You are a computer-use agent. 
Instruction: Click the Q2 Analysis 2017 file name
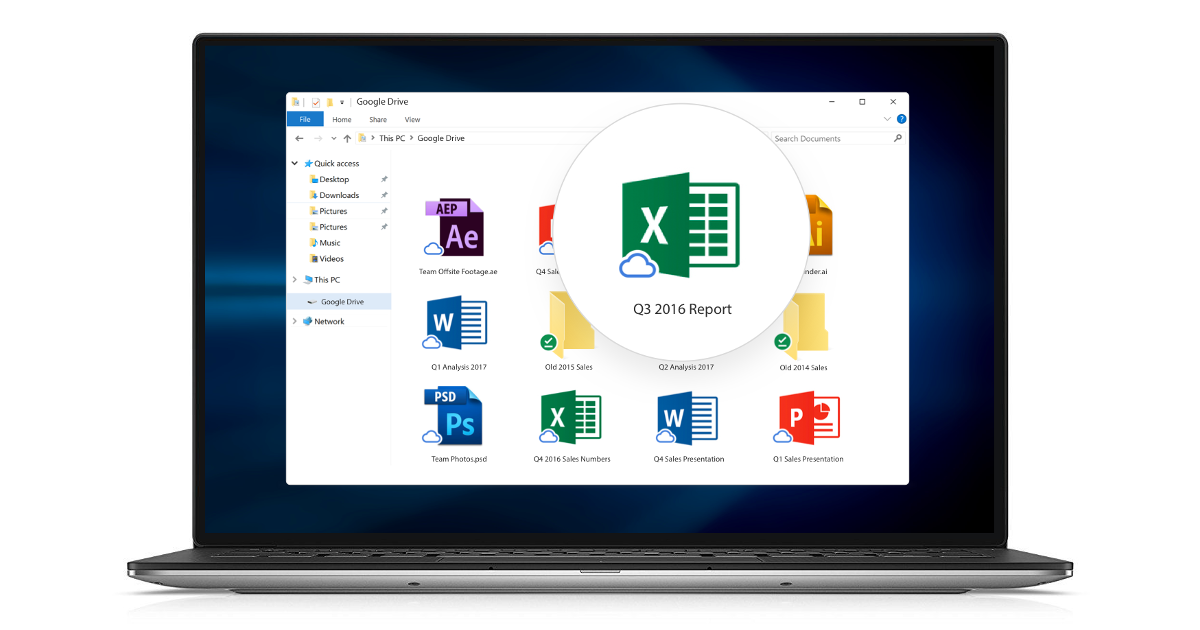pyautogui.click(x=686, y=367)
